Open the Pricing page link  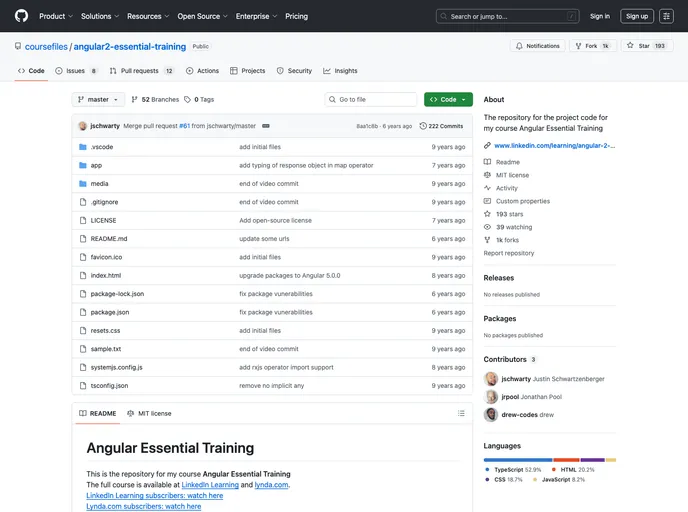296,16
